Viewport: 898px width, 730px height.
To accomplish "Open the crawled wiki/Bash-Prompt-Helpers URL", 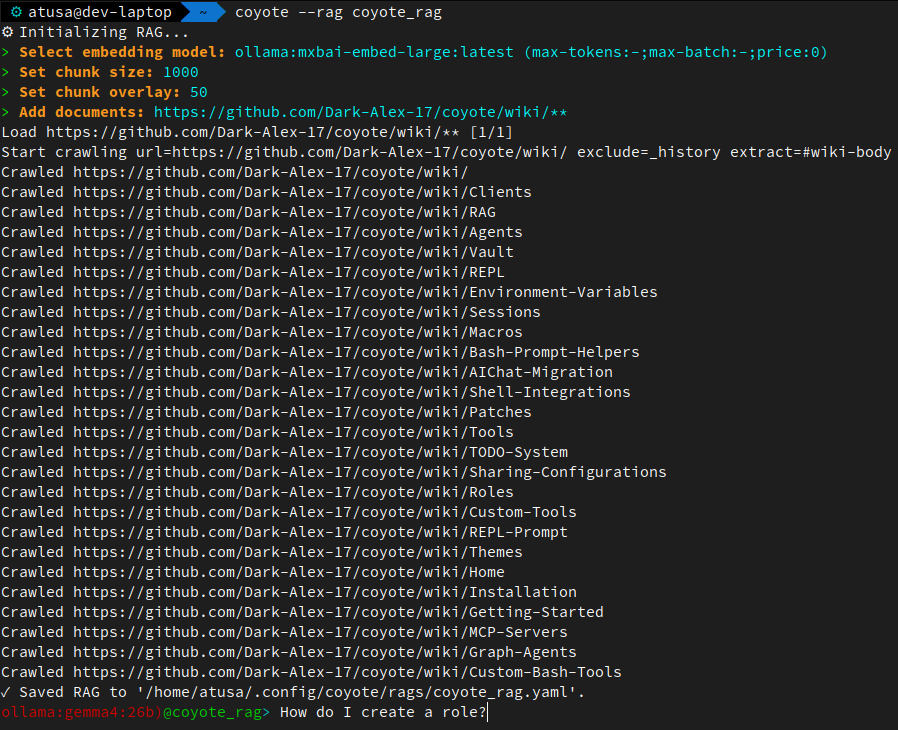I will (356, 352).
